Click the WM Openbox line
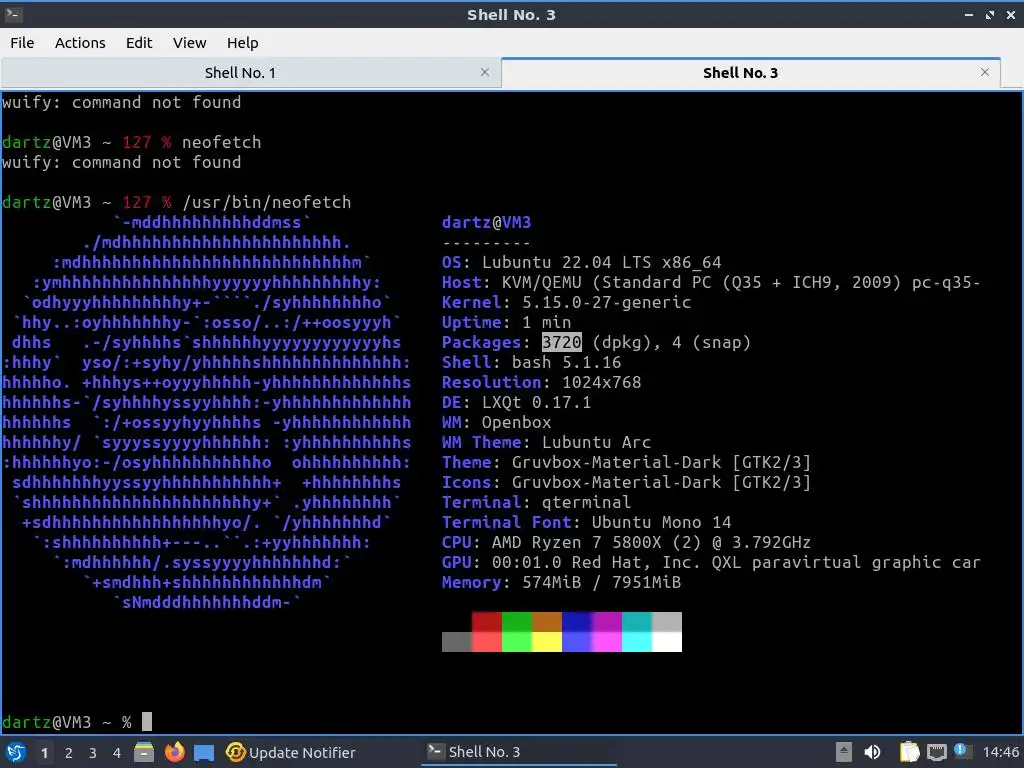Screen dimensions: 1024x768 click(496, 423)
